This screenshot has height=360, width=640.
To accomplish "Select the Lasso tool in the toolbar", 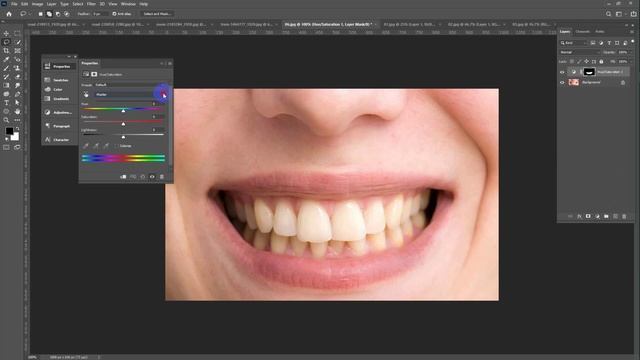I will click(x=6, y=42).
